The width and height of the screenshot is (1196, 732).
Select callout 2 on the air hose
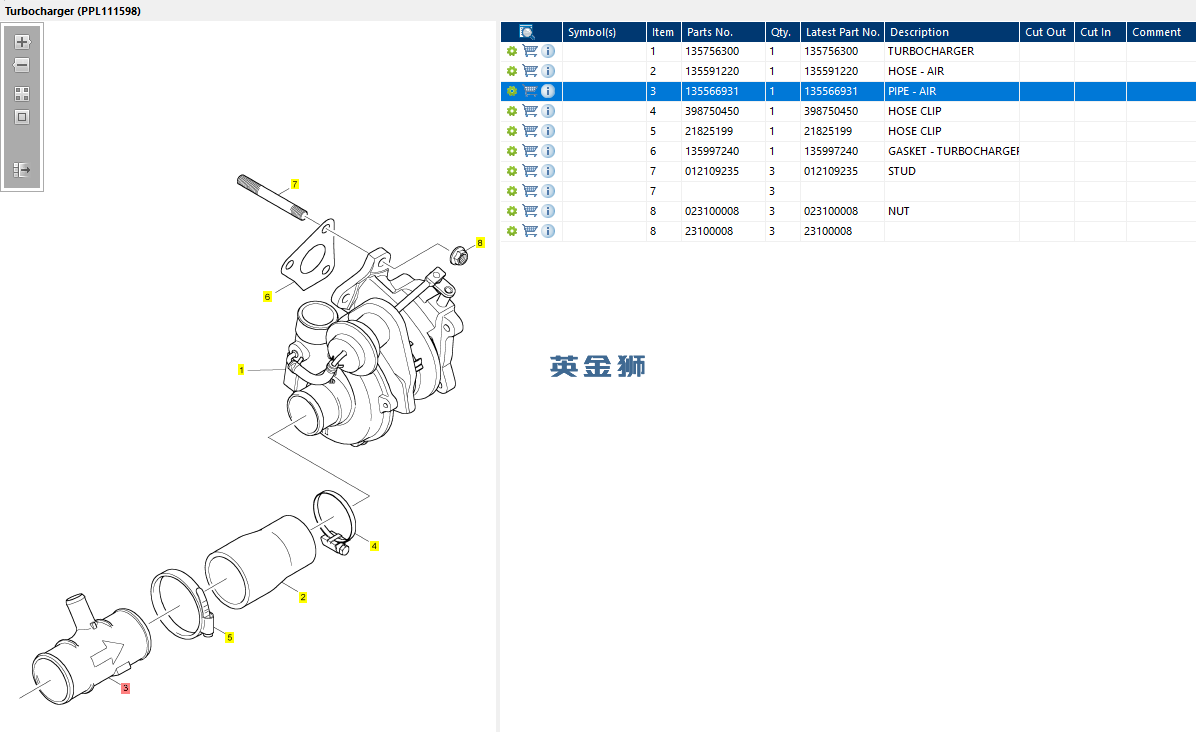click(x=303, y=597)
